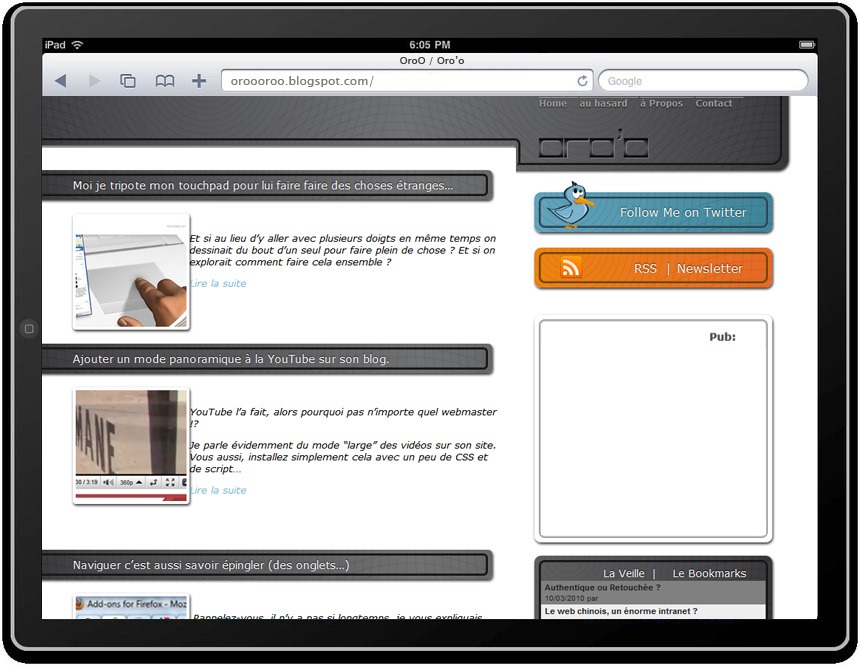Open the 'au hasard' menu item
The width and height of the screenshot is (860, 666).
pos(603,103)
